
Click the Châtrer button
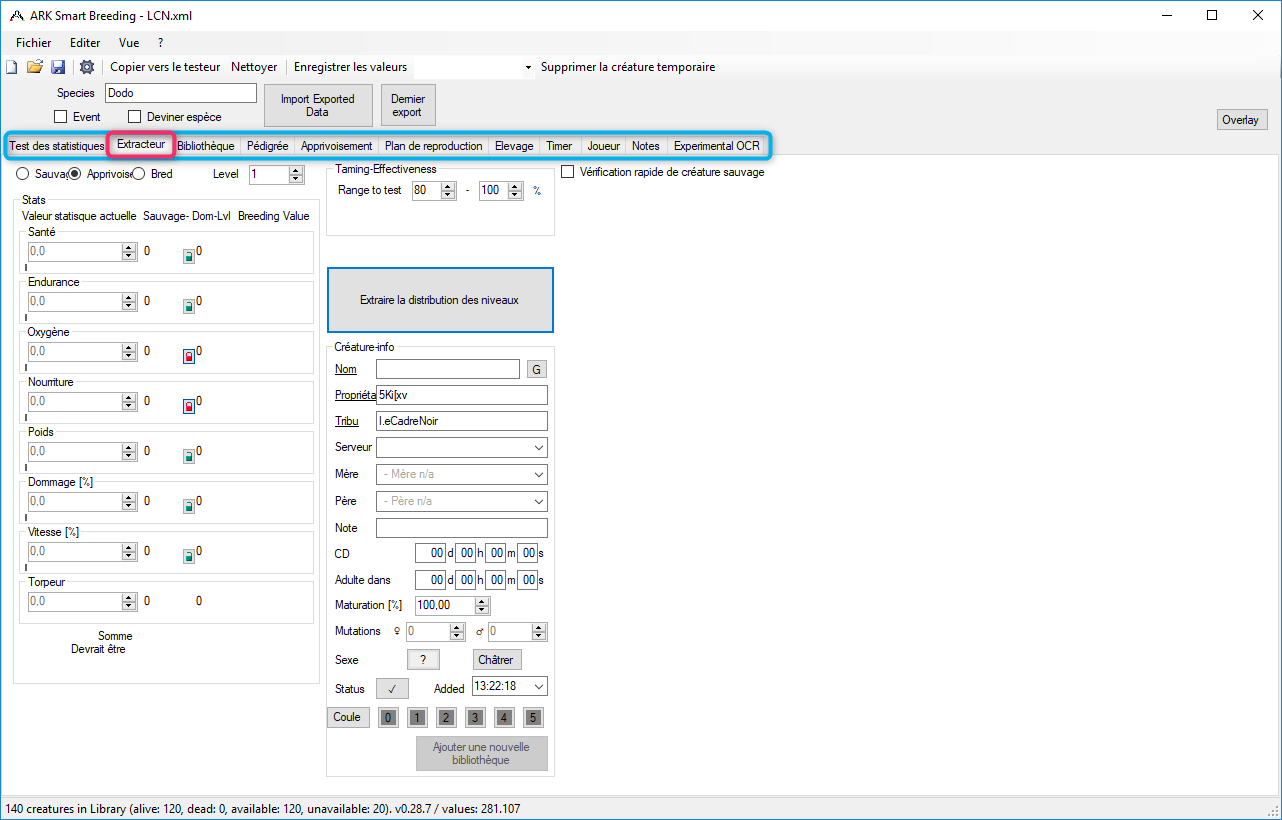[x=496, y=660]
